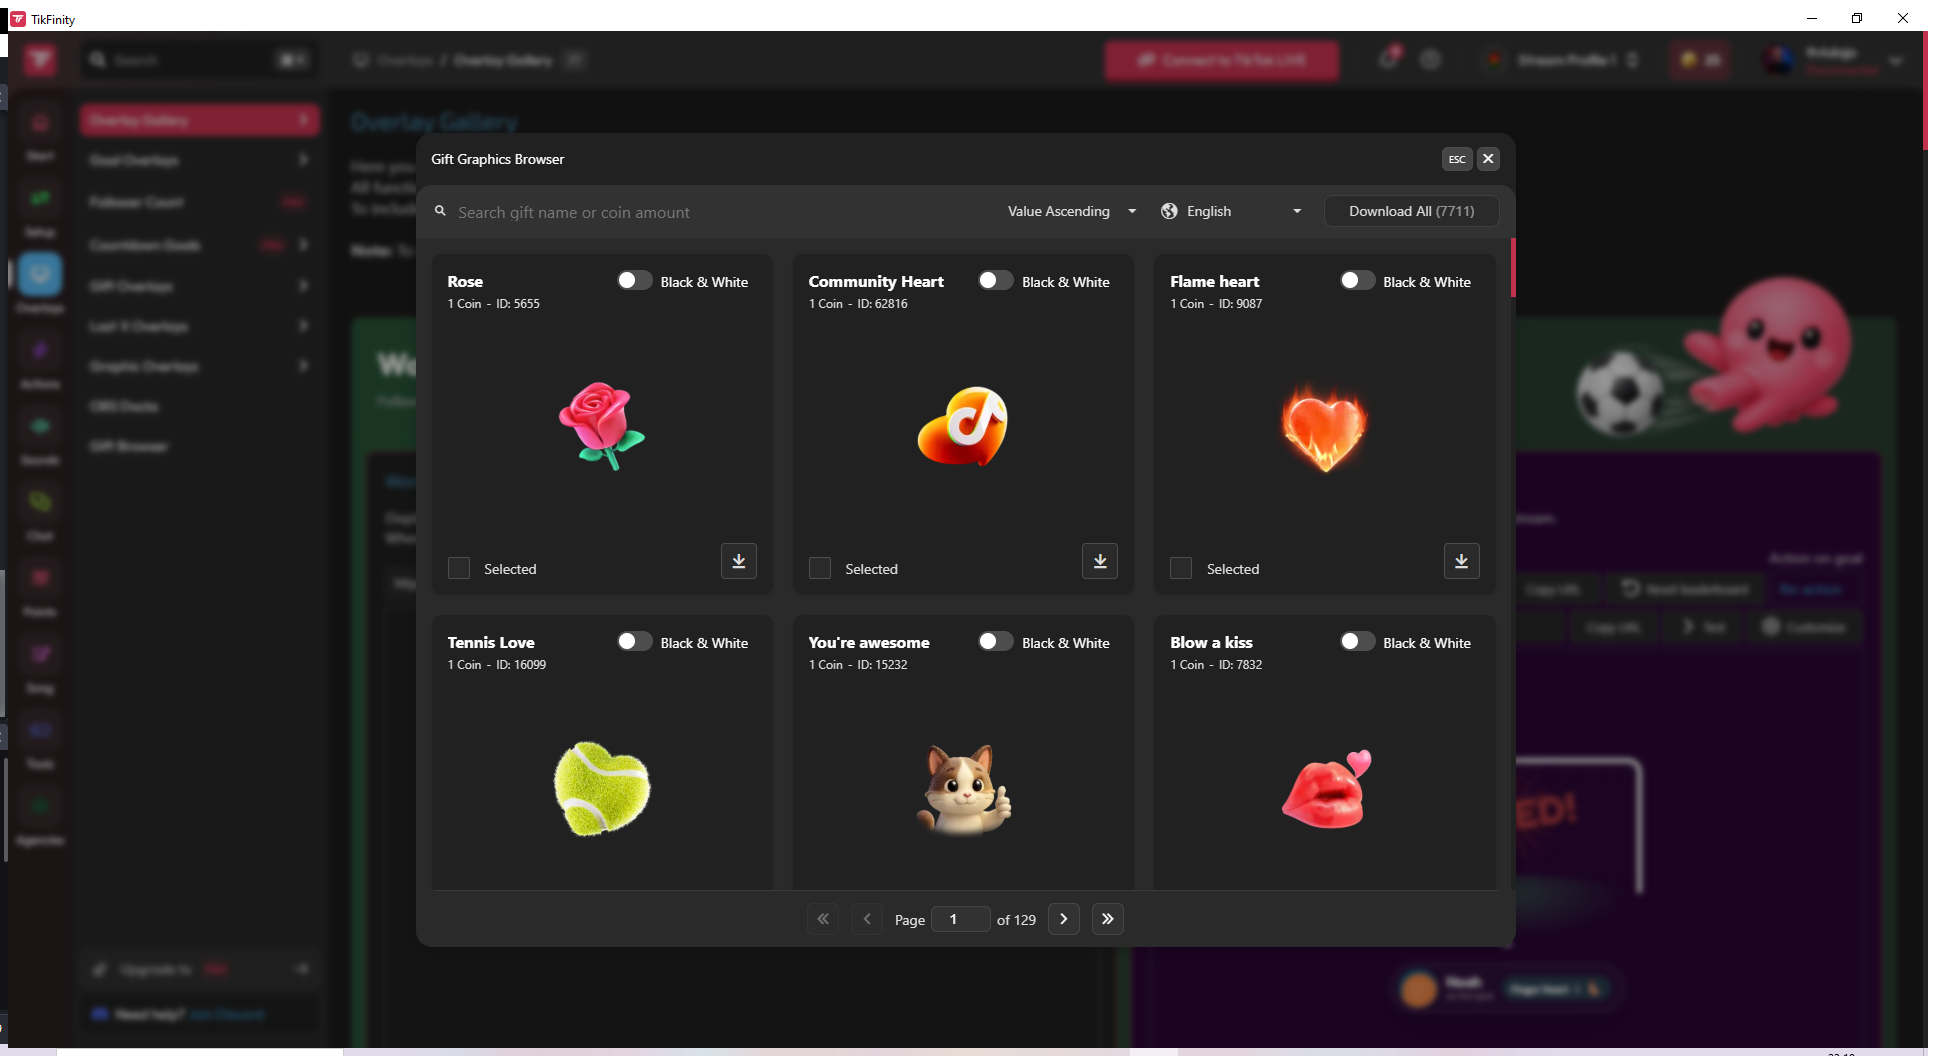This screenshot has width=1936, height=1056.
Task: Toggle Black & White for Rose
Action: click(634, 281)
